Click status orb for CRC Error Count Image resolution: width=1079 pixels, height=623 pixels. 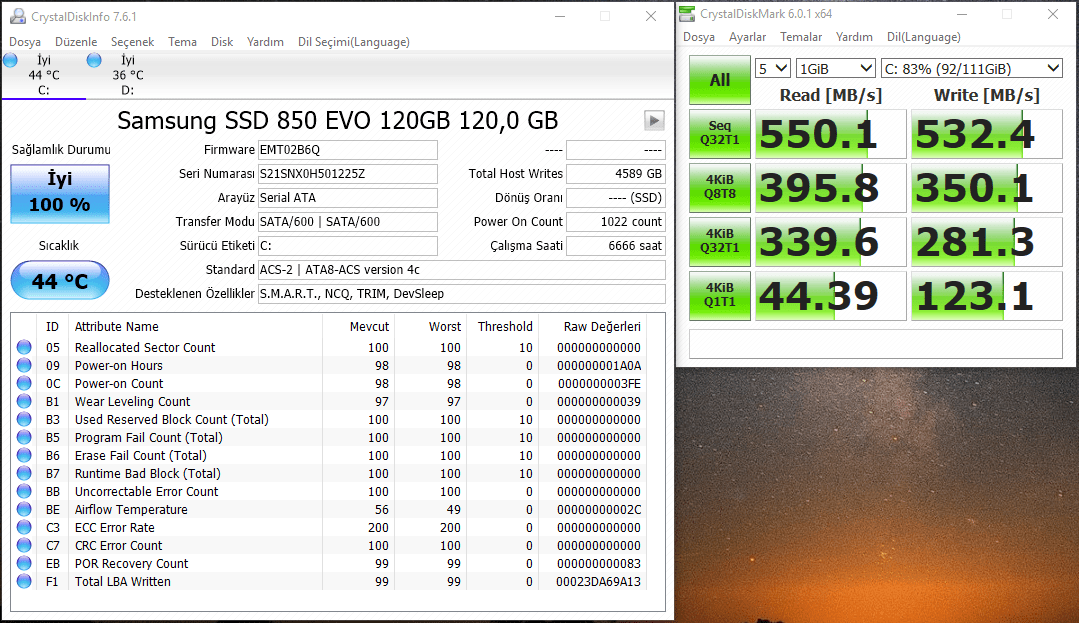point(24,545)
